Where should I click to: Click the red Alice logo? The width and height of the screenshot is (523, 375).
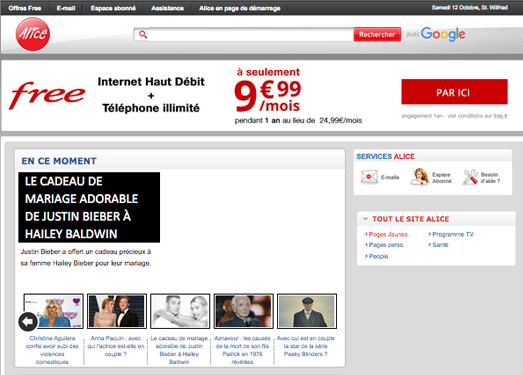(x=33, y=34)
